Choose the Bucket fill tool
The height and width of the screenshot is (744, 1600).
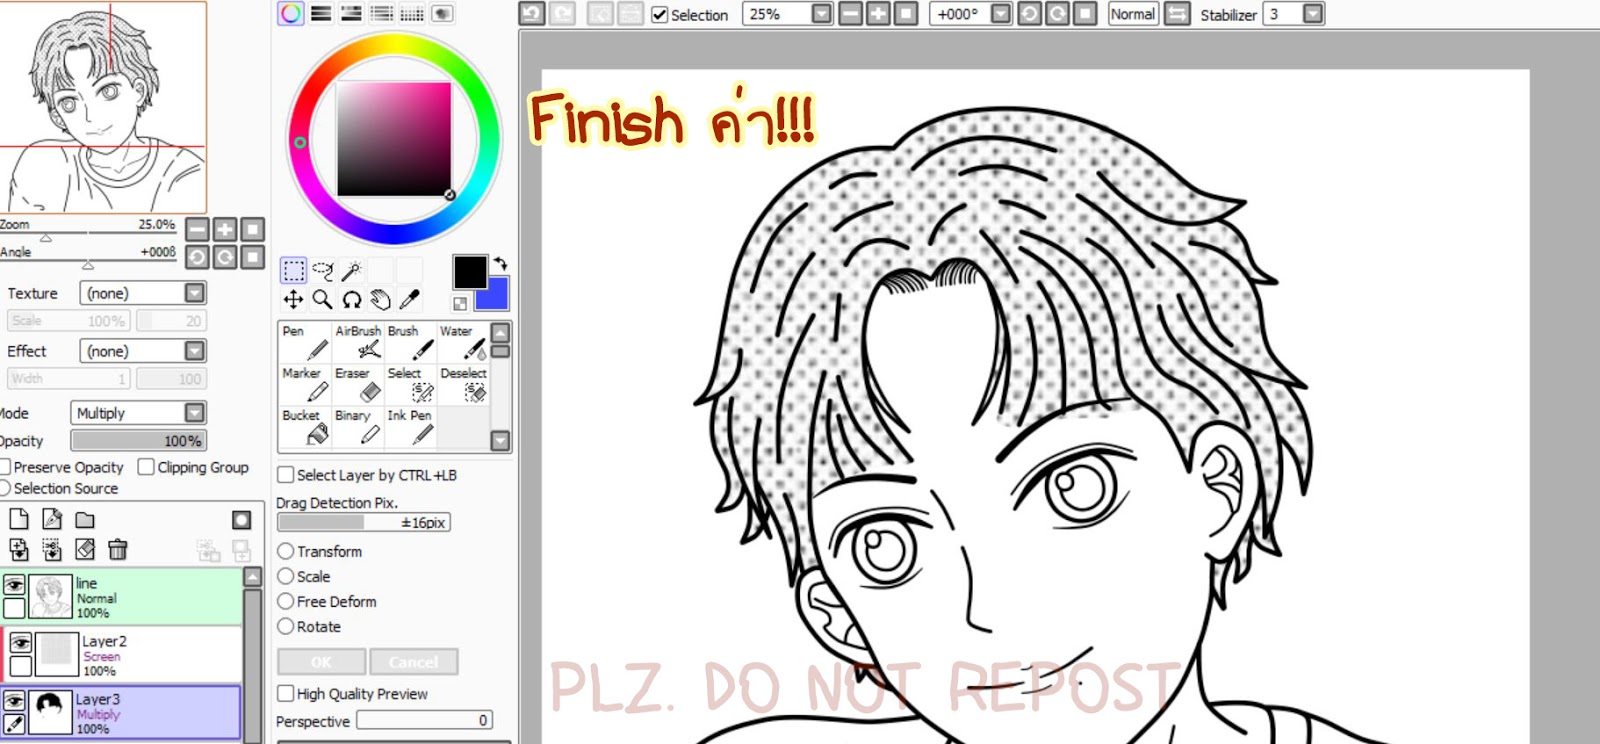[305, 426]
